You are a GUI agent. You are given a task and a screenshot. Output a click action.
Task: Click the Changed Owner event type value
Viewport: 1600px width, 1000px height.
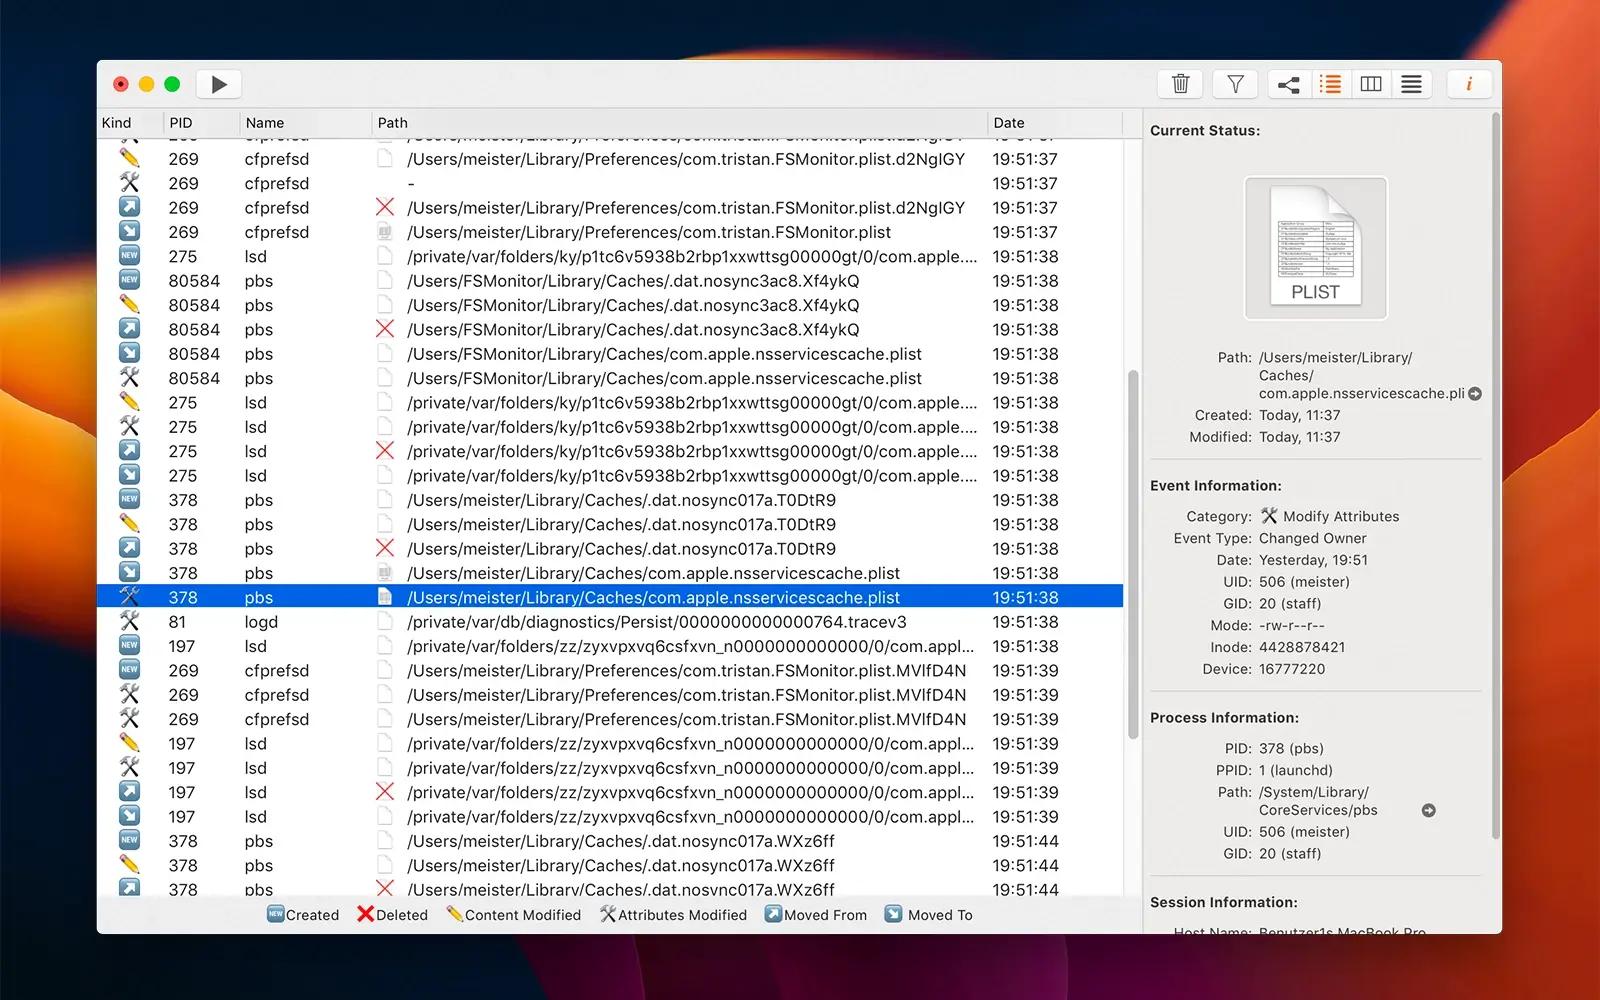click(x=1312, y=538)
